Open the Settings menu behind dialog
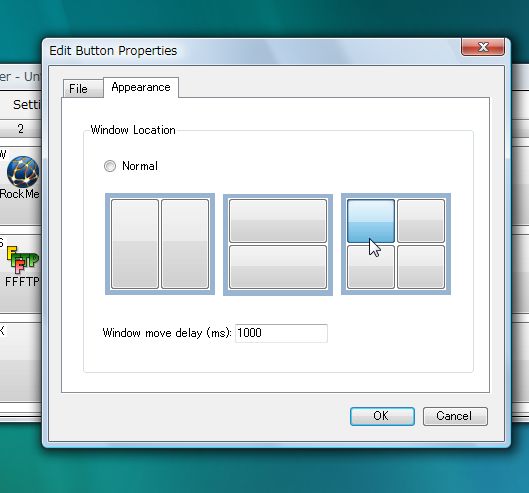This screenshot has height=493, width=529. click(x=26, y=105)
